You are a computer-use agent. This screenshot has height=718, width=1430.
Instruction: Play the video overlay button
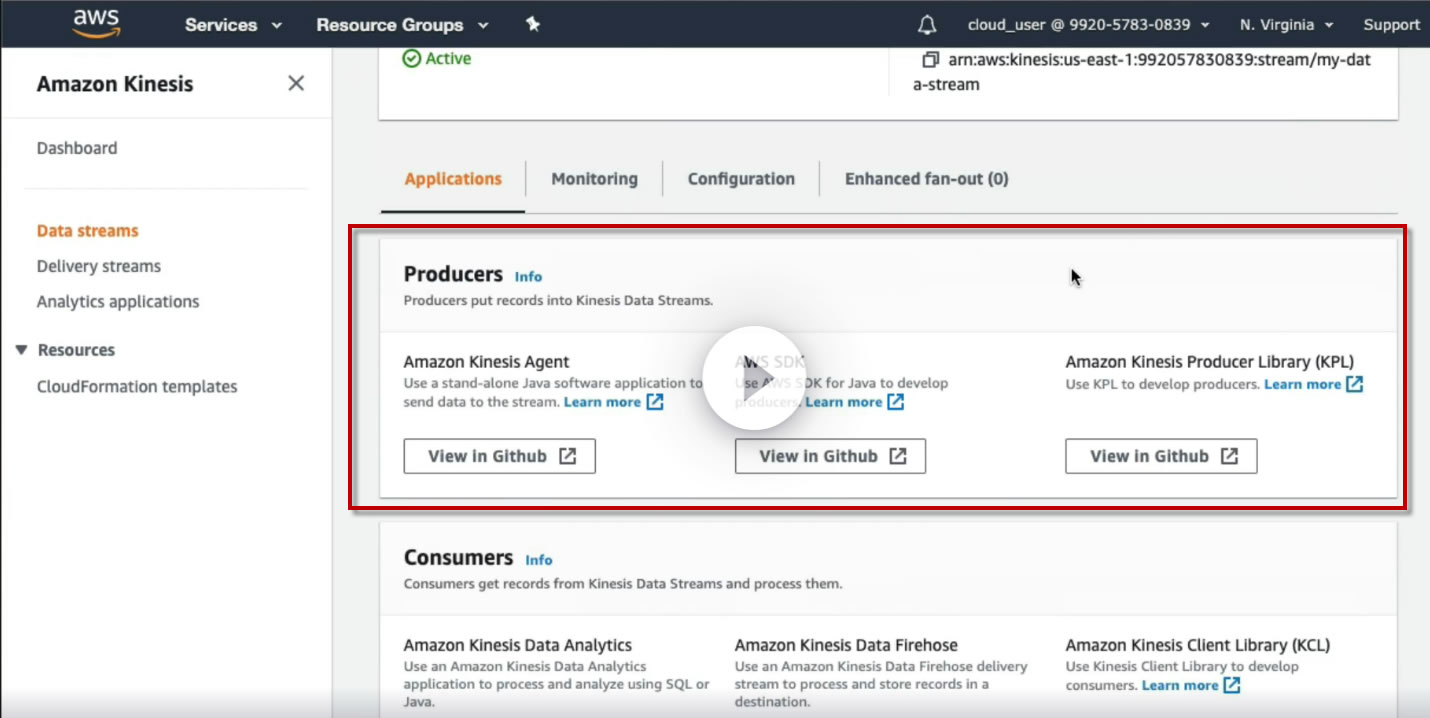[753, 377]
